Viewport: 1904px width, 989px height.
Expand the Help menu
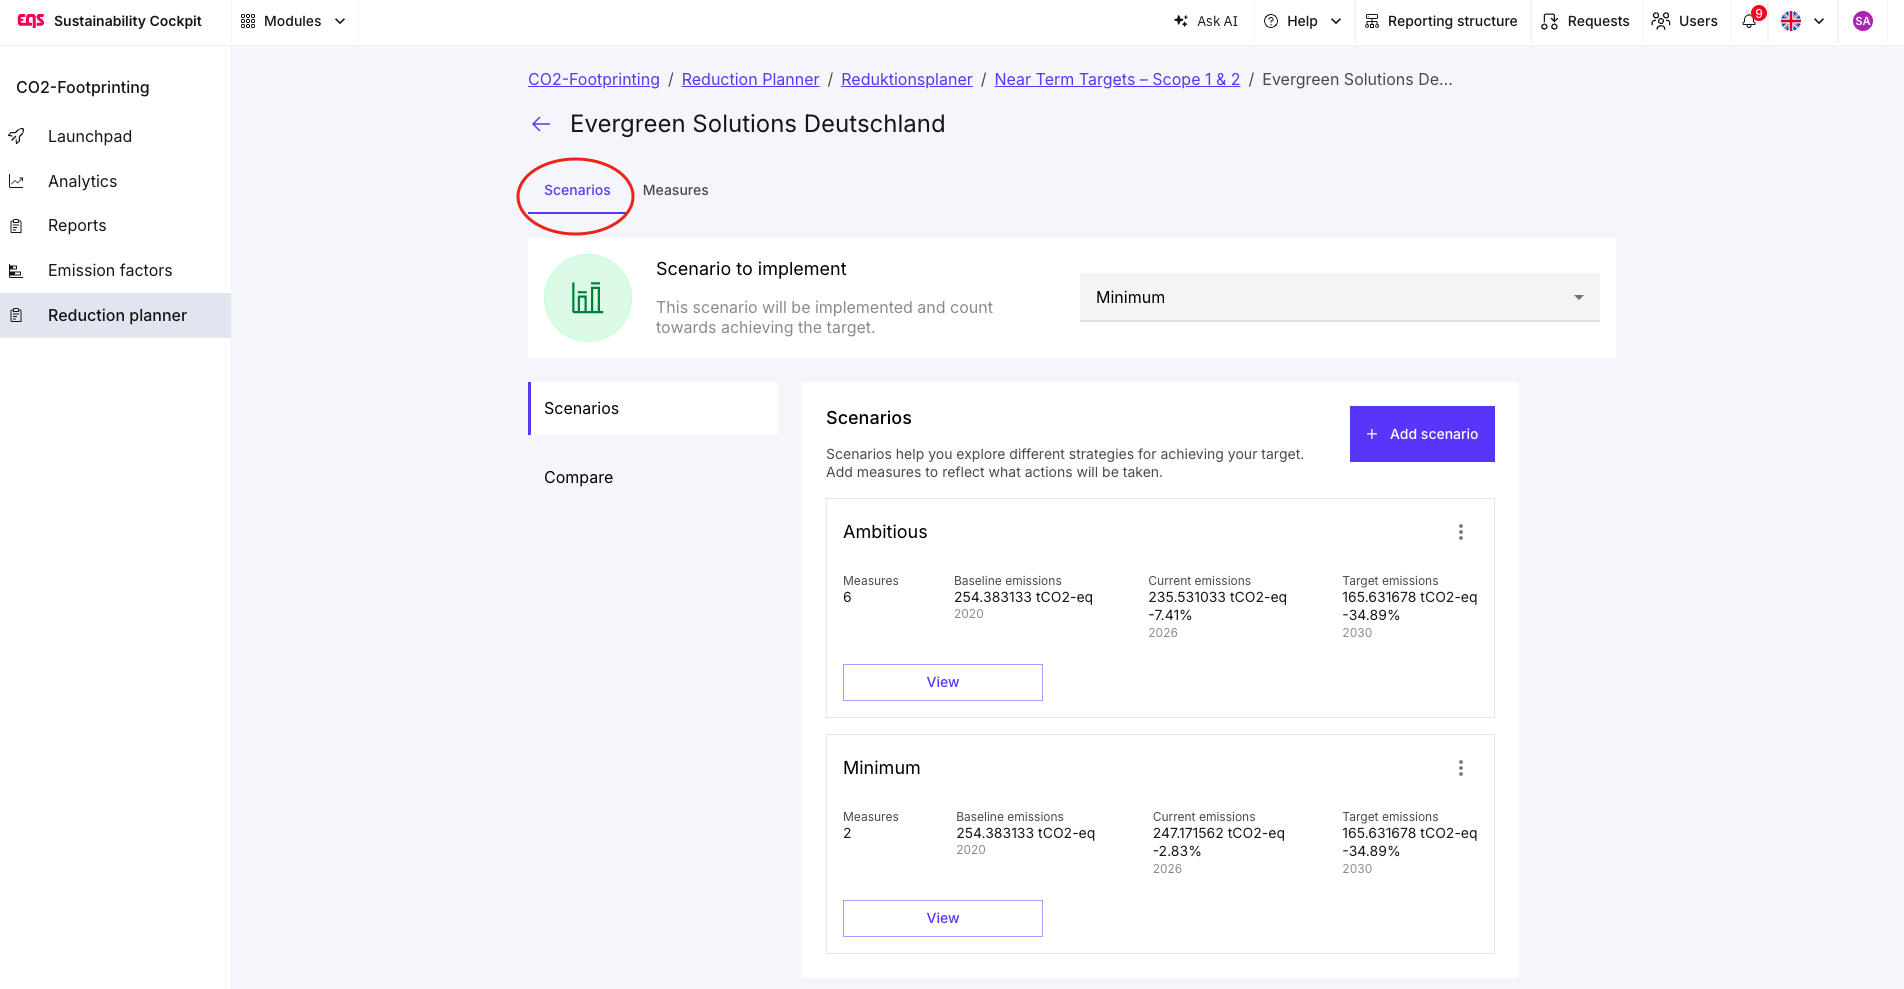pyautogui.click(x=1303, y=21)
